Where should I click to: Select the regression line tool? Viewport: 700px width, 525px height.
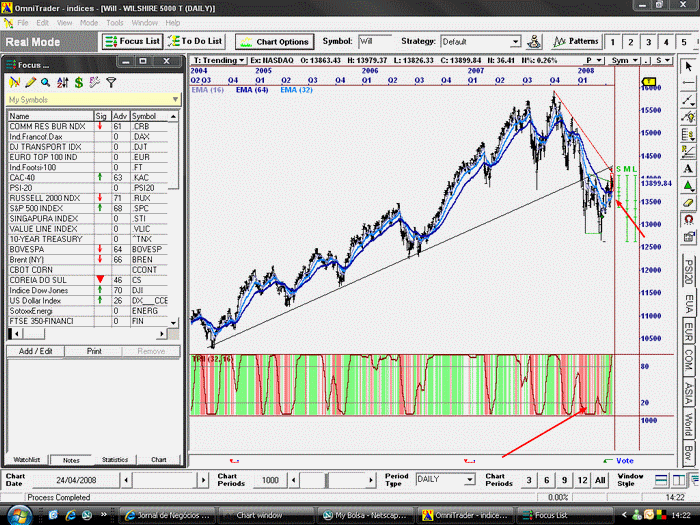point(688,151)
